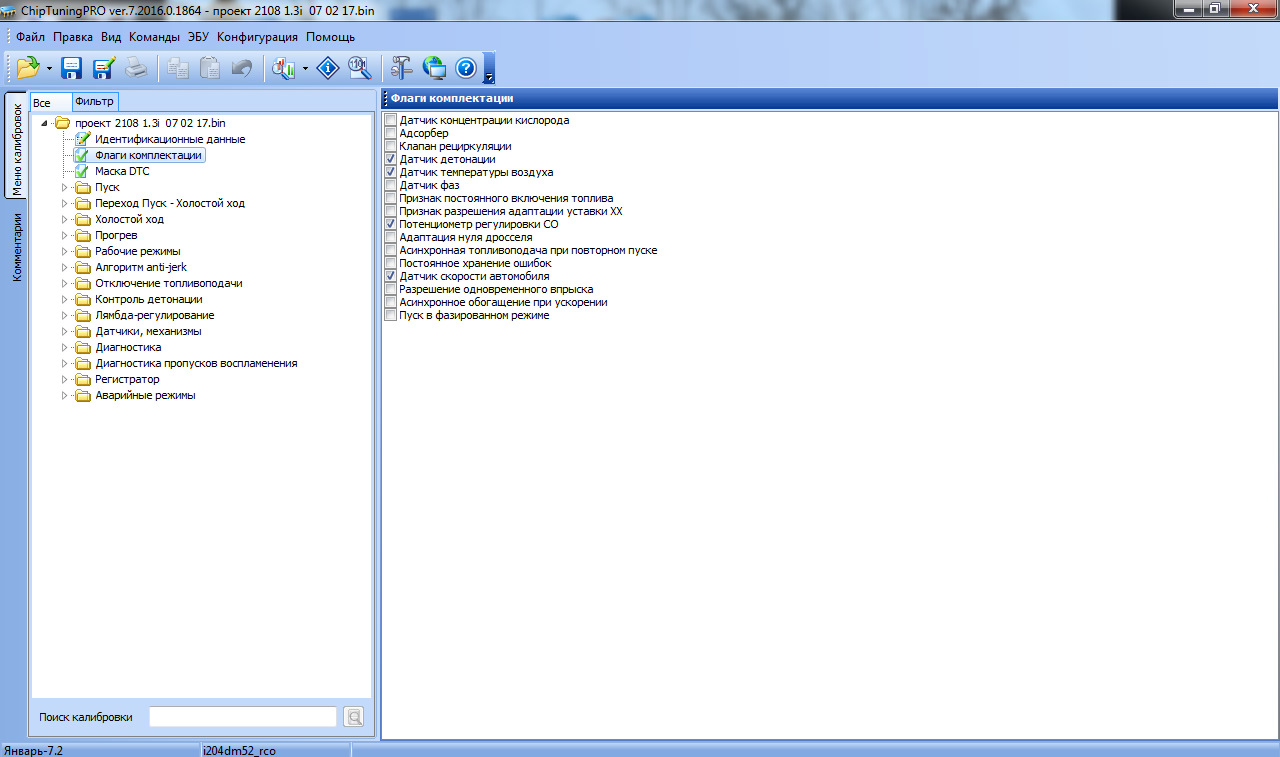Viewport: 1280px width, 757px height.
Task: Uncheck Датчик температуры воздуха checkbox
Action: coord(391,172)
